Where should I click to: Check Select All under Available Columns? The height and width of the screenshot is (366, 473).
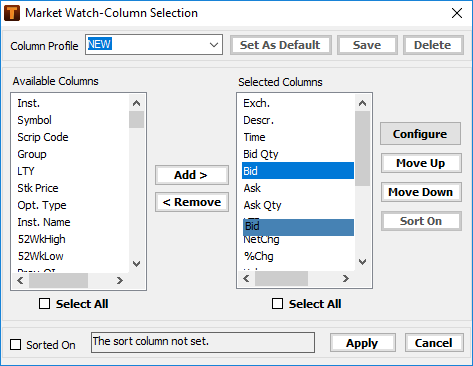(44, 304)
